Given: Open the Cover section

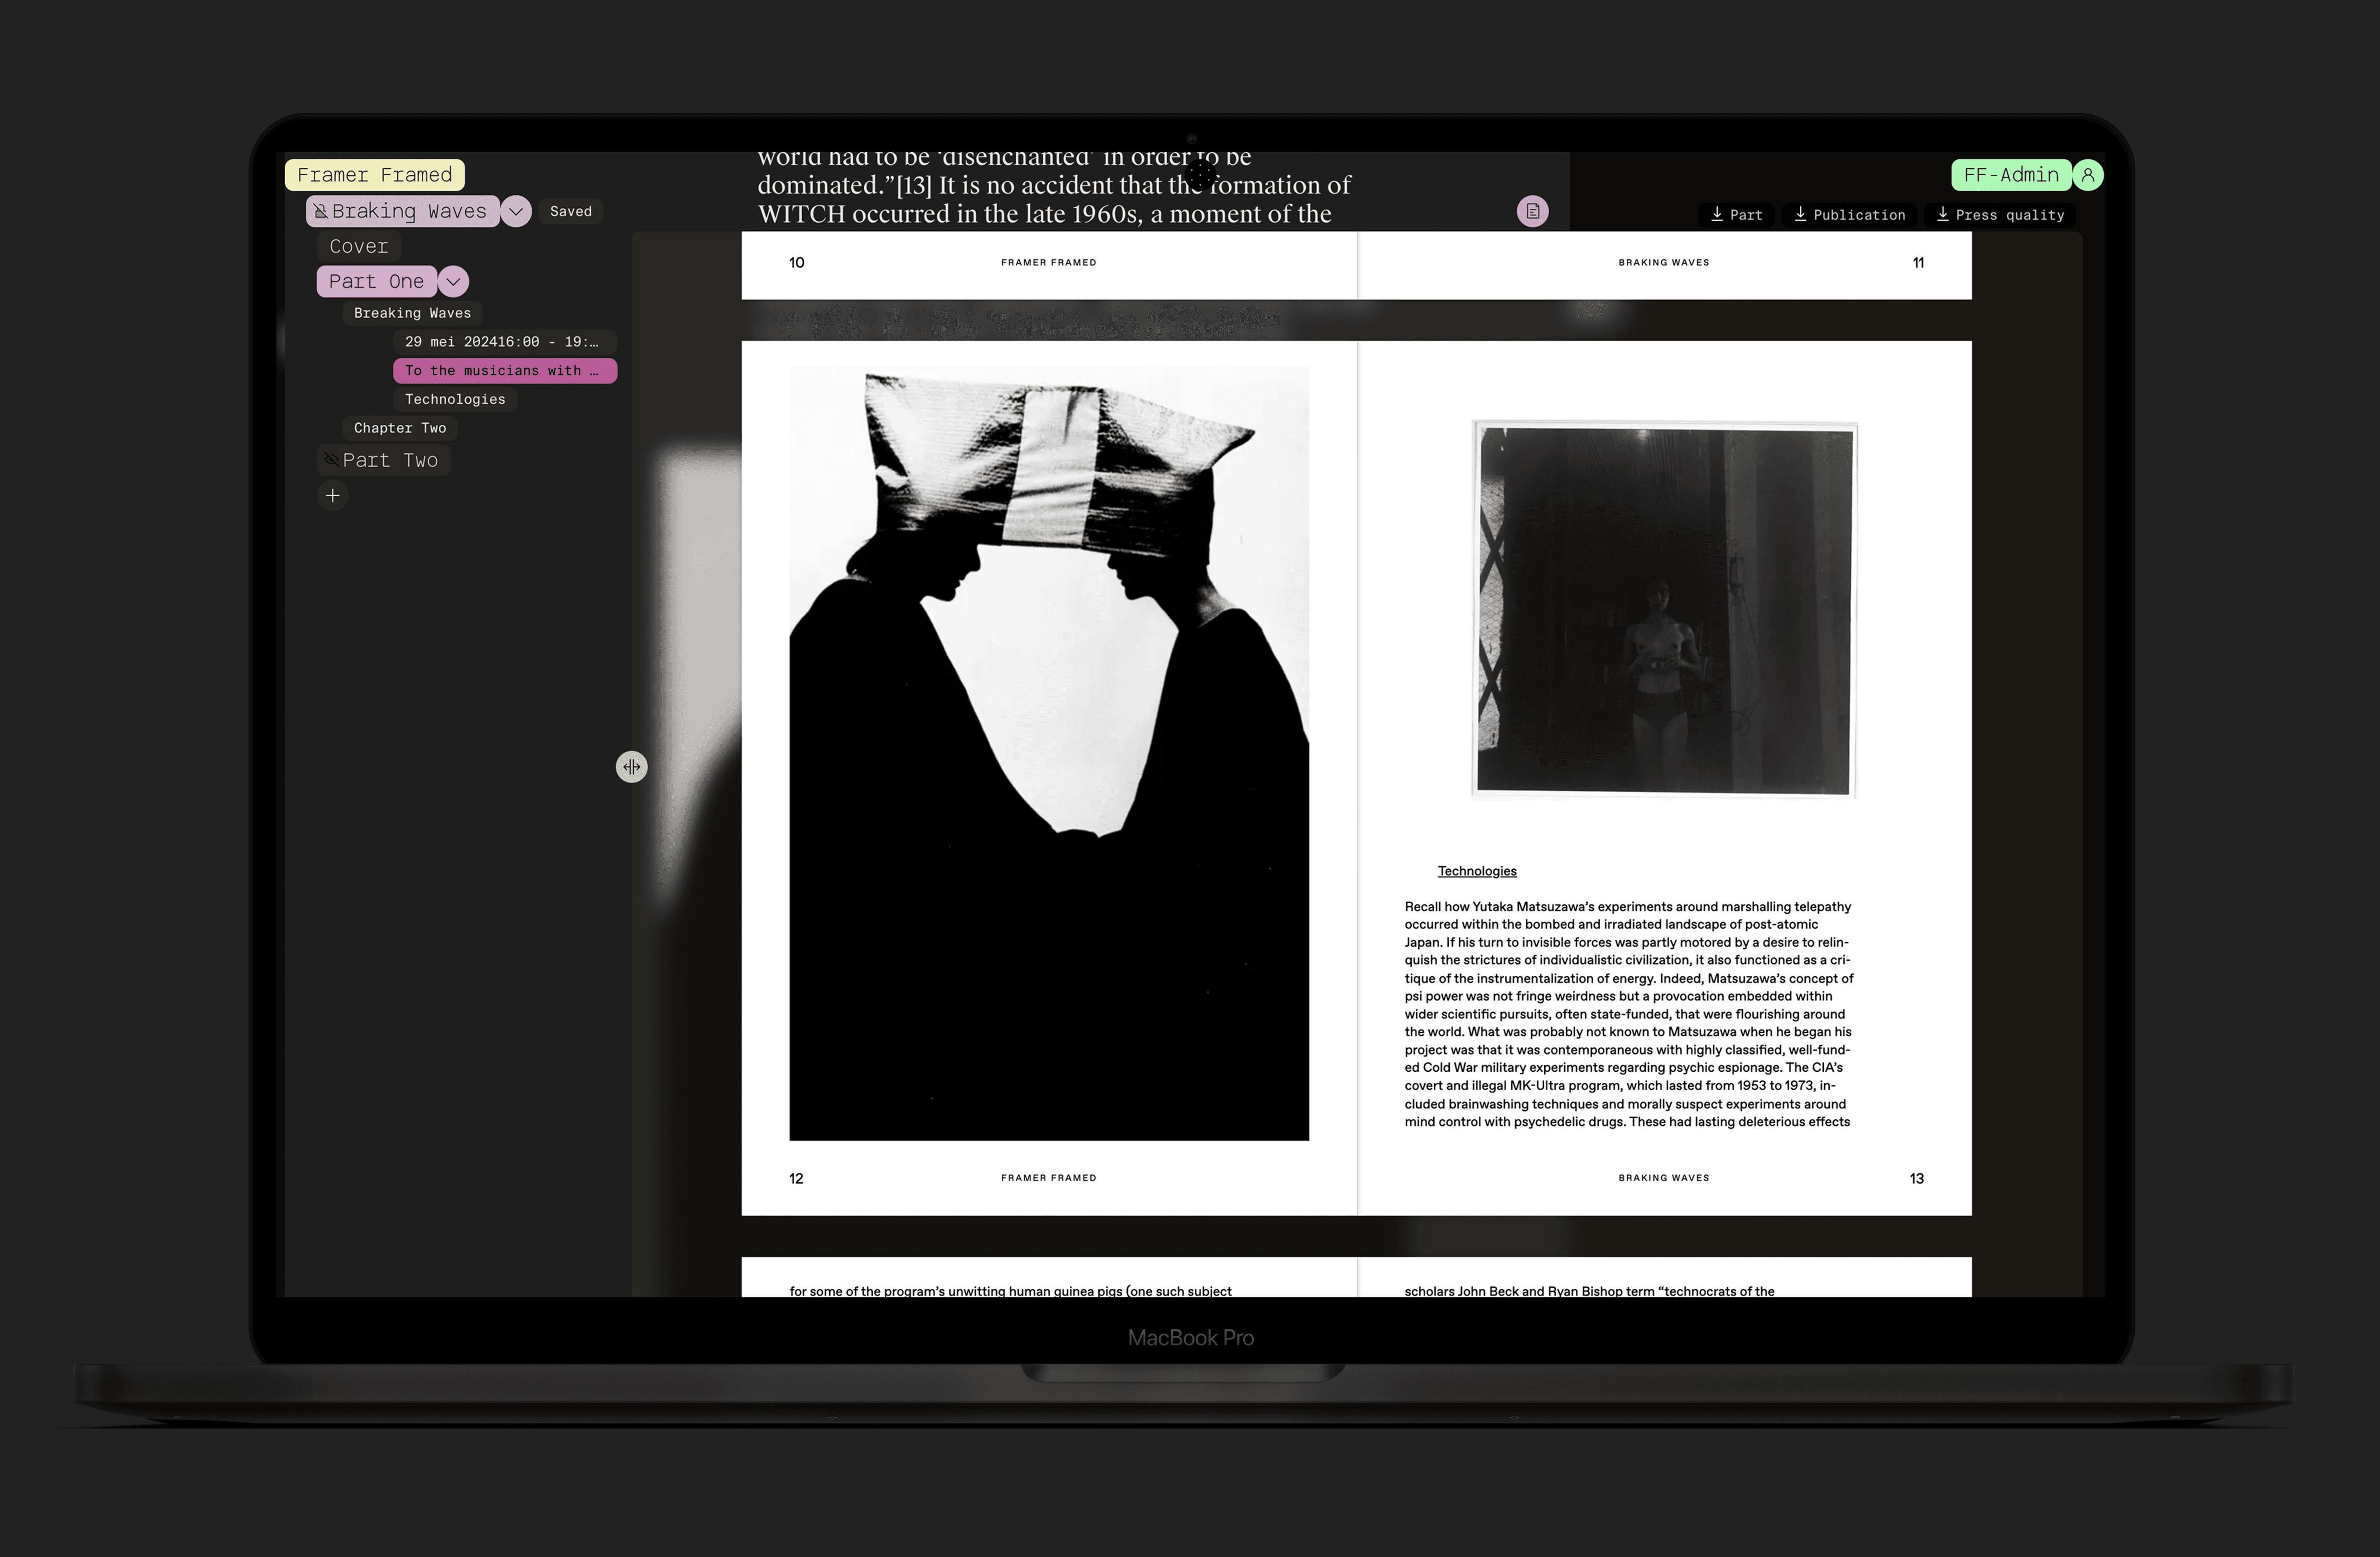Looking at the screenshot, I should (358, 246).
